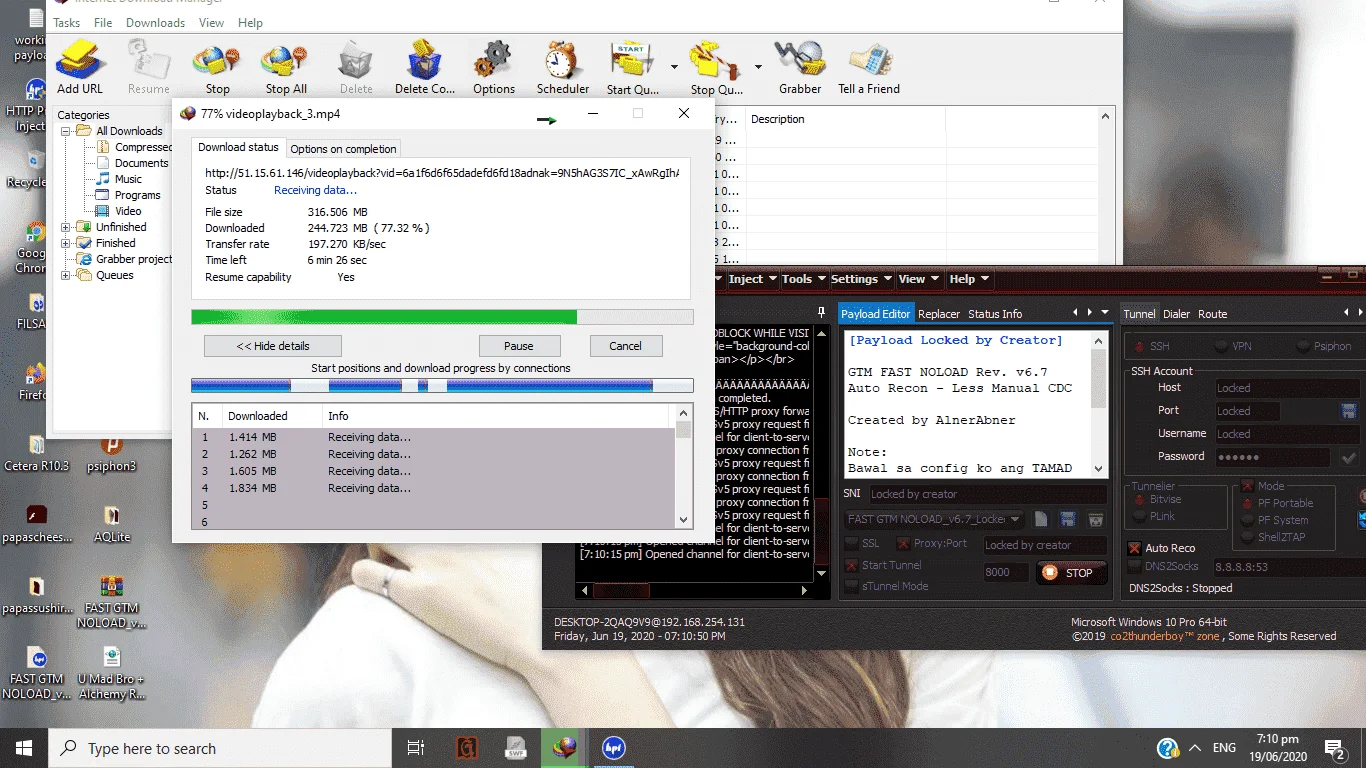This screenshot has width=1366, height=768.
Task: Click the green download progress bar
Action: coord(442,317)
